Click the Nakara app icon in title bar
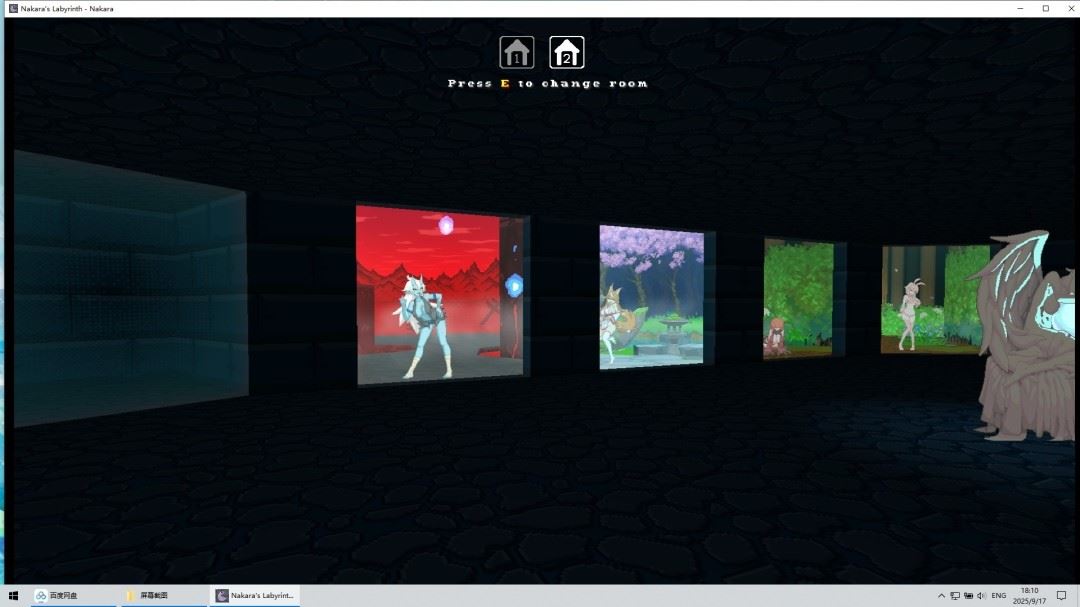 point(12,8)
